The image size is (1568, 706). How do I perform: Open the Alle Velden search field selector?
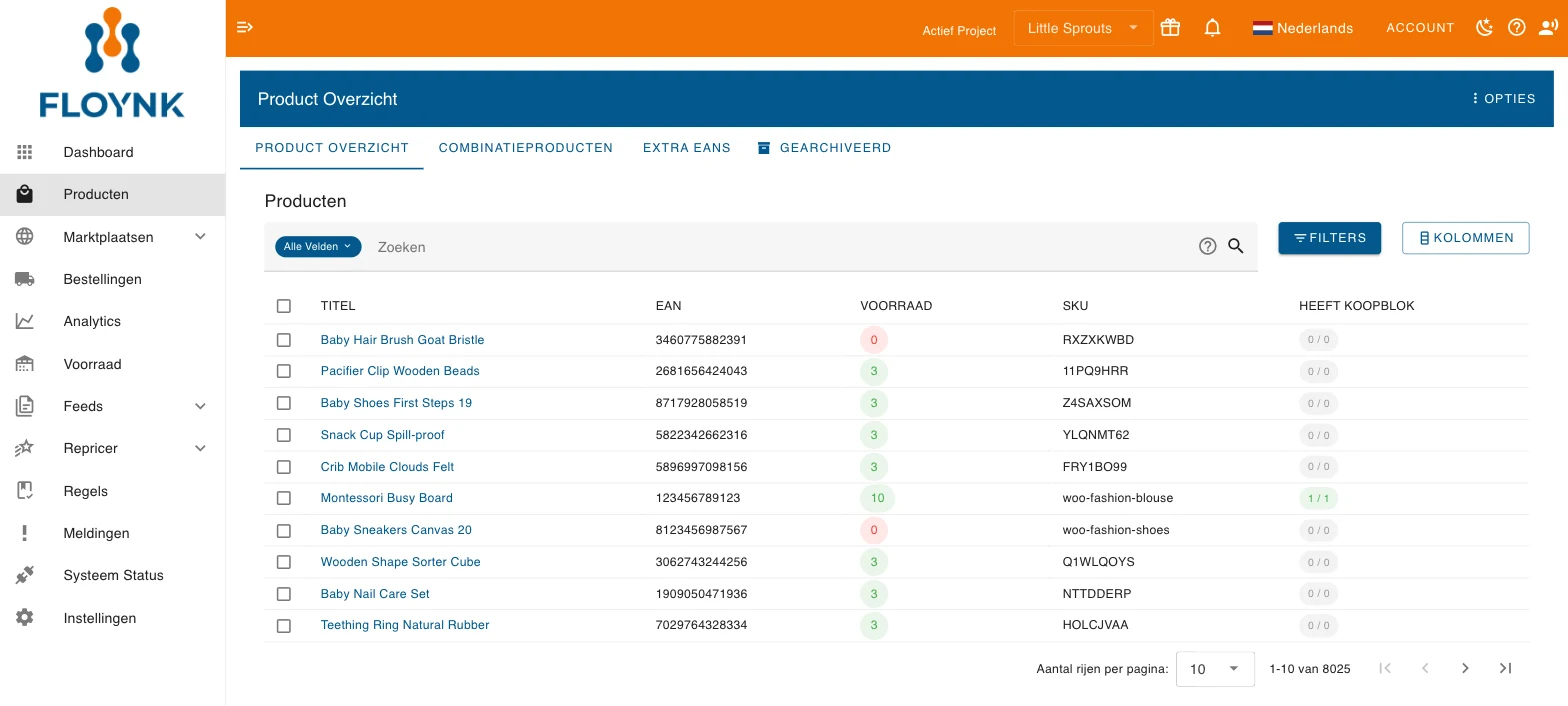coord(318,246)
